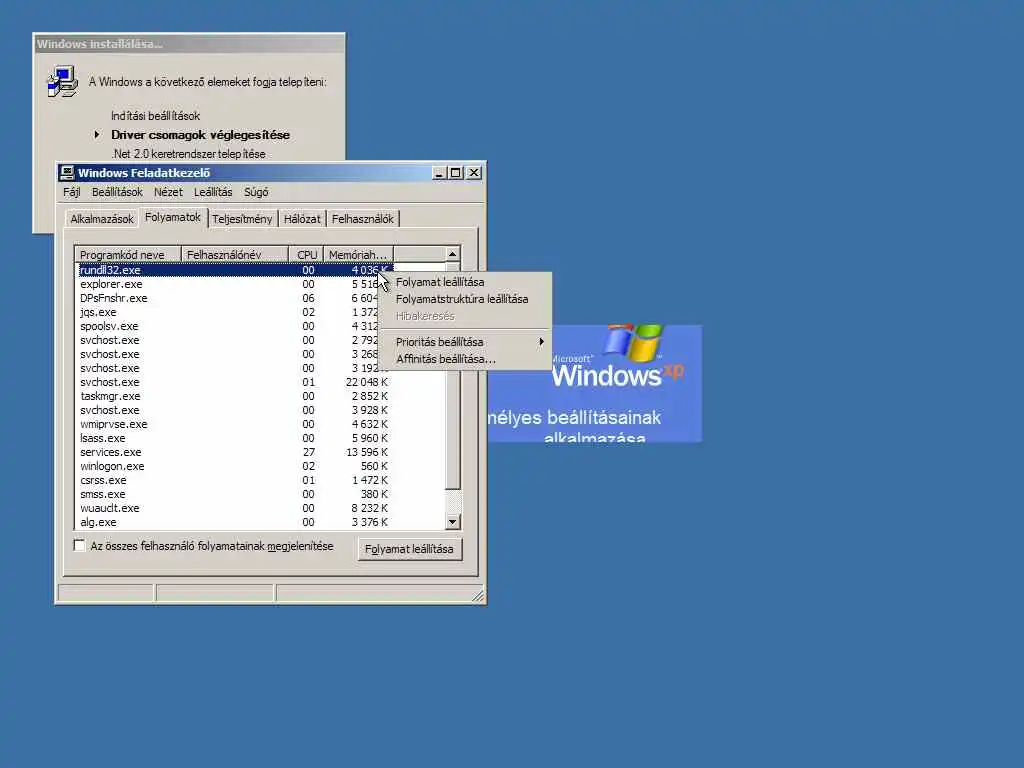Open the Fájl menu
Viewport: 1024px width, 768px height.
click(x=72, y=192)
